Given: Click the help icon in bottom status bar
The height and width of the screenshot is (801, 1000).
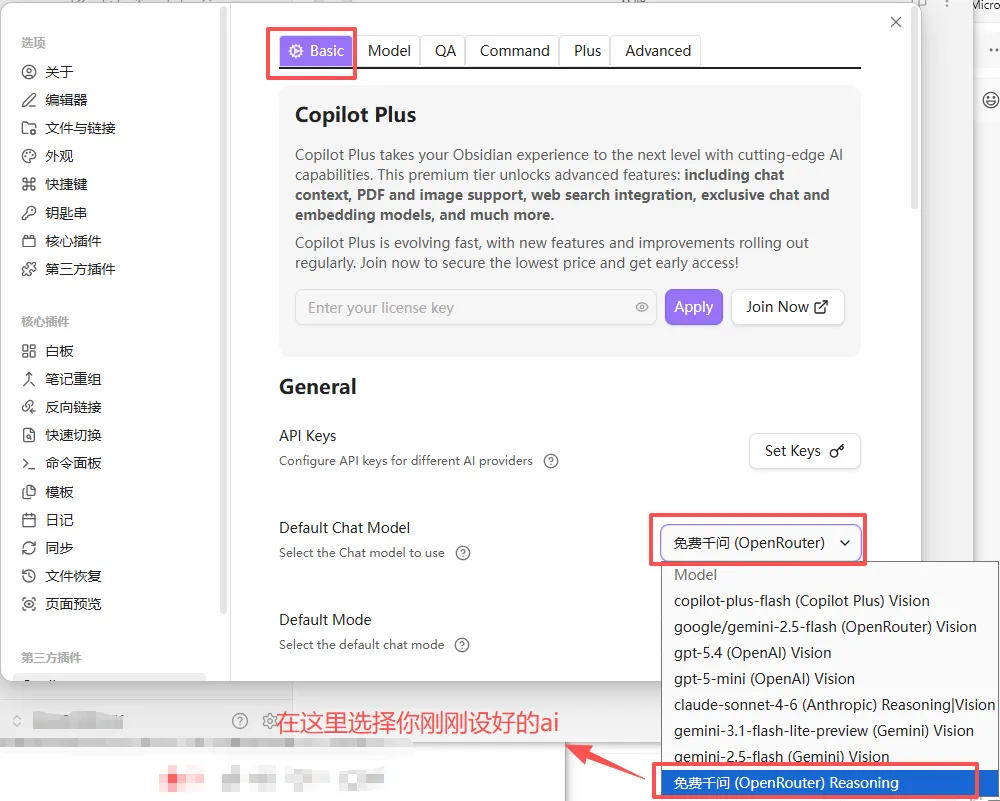Looking at the screenshot, I should (240, 721).
